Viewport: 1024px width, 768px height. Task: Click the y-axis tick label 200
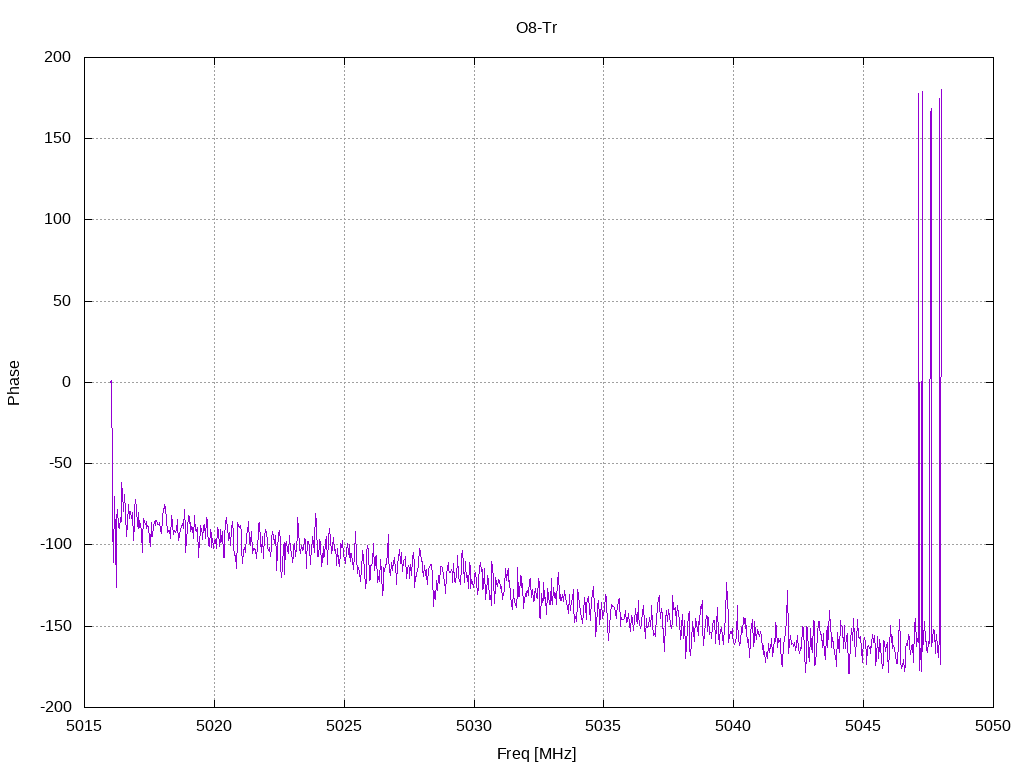click(x=57, y=57)
